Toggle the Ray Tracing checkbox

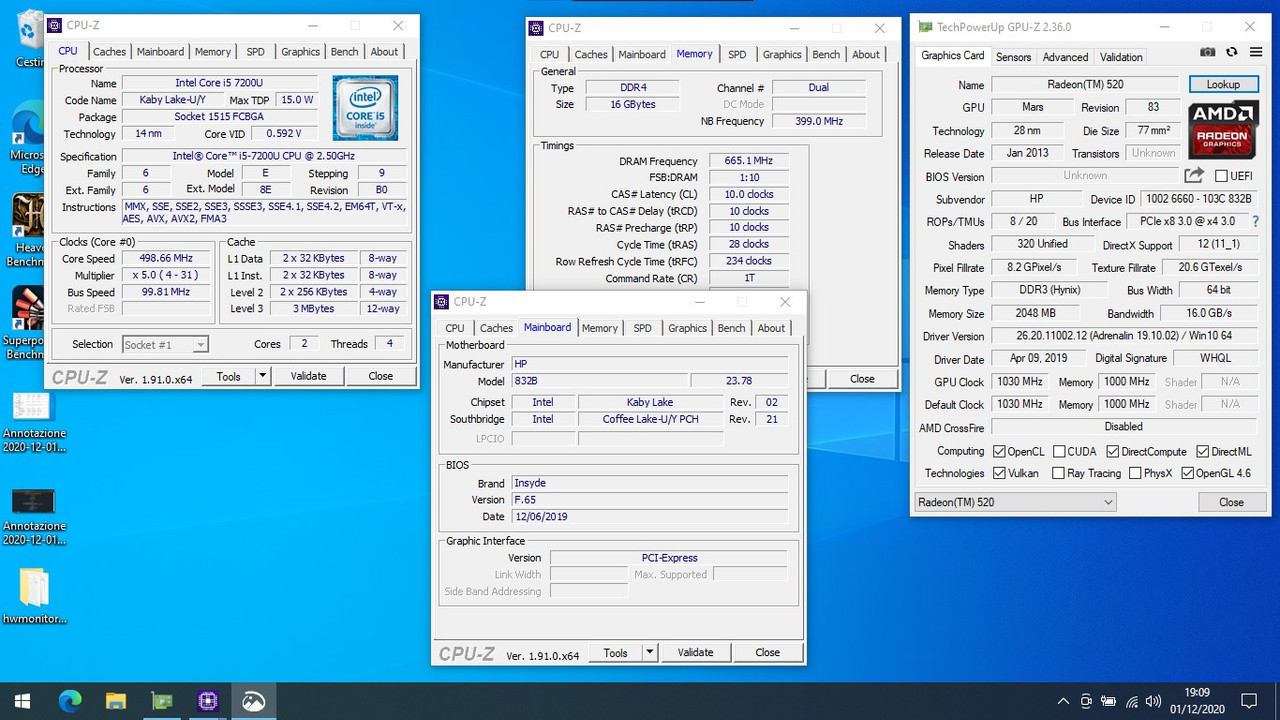(x=1058, y=473)
